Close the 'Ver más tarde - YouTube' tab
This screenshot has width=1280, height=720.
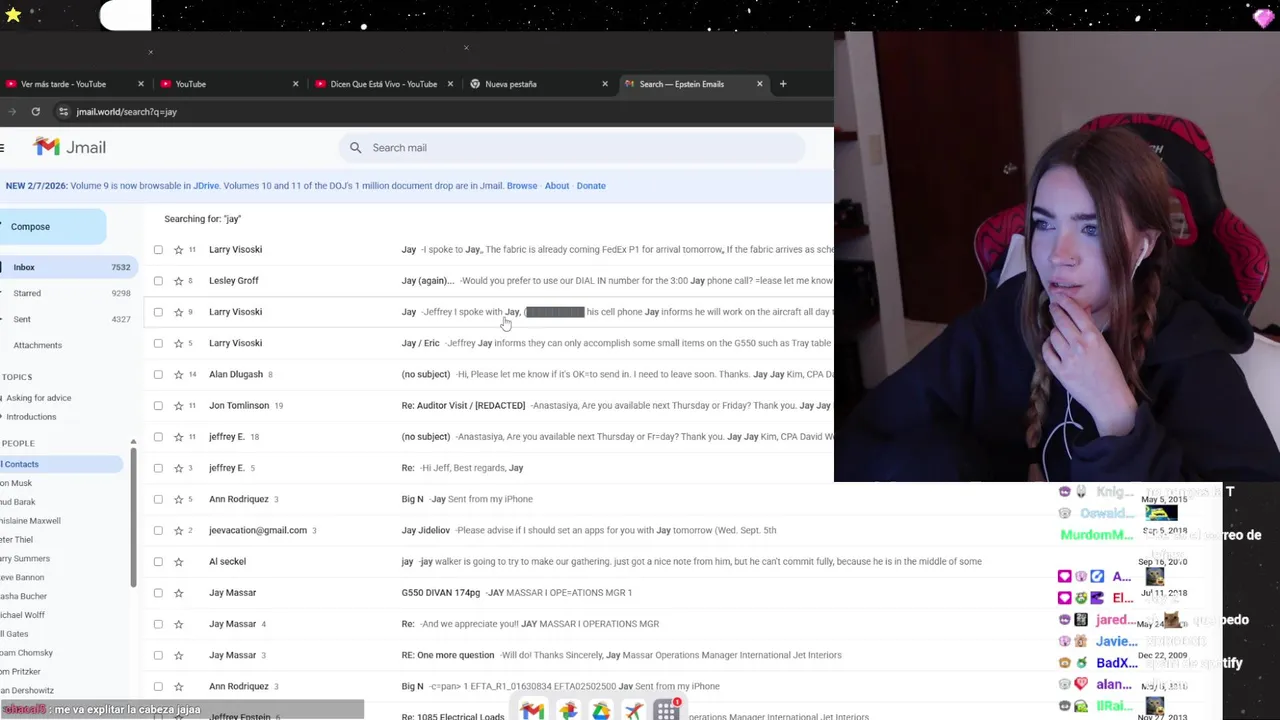click(140, 84)
